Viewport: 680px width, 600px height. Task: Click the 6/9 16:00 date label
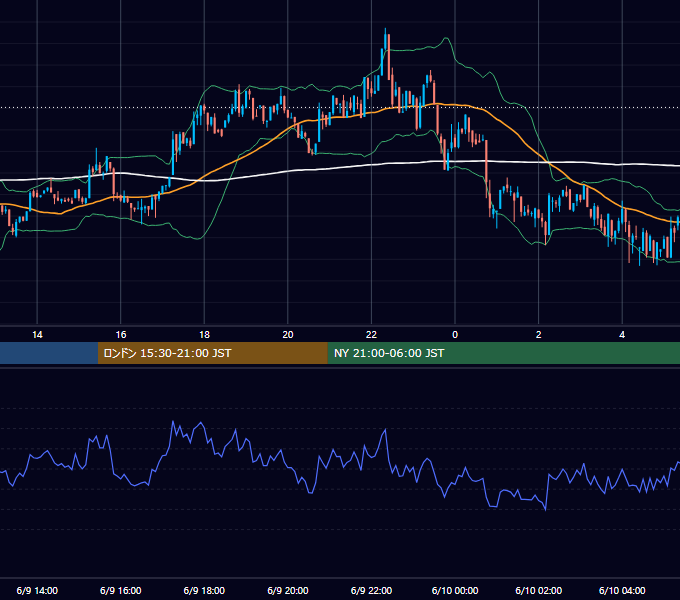pos(121,590)
